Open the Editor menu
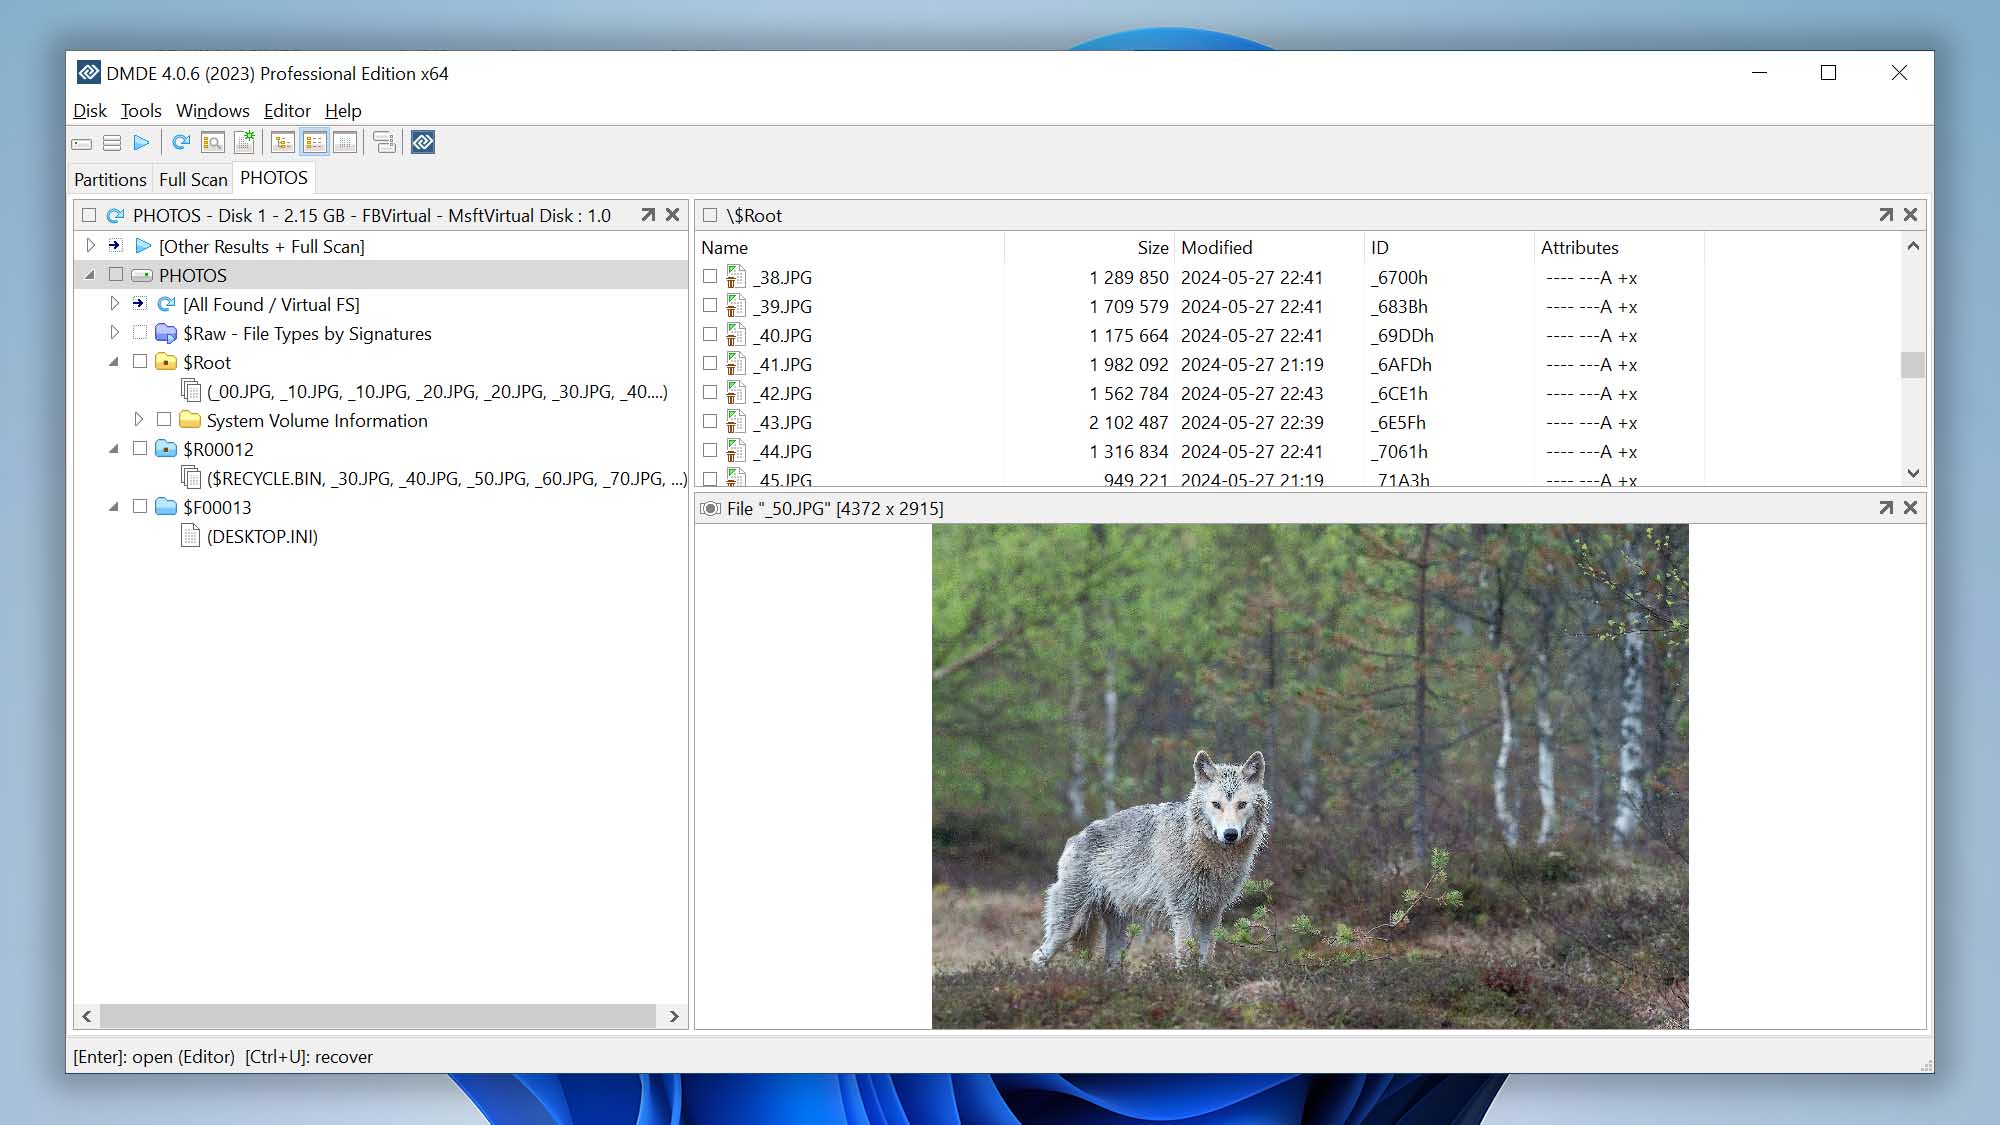The image size is (2000, 1125). (x=286, y=111)
